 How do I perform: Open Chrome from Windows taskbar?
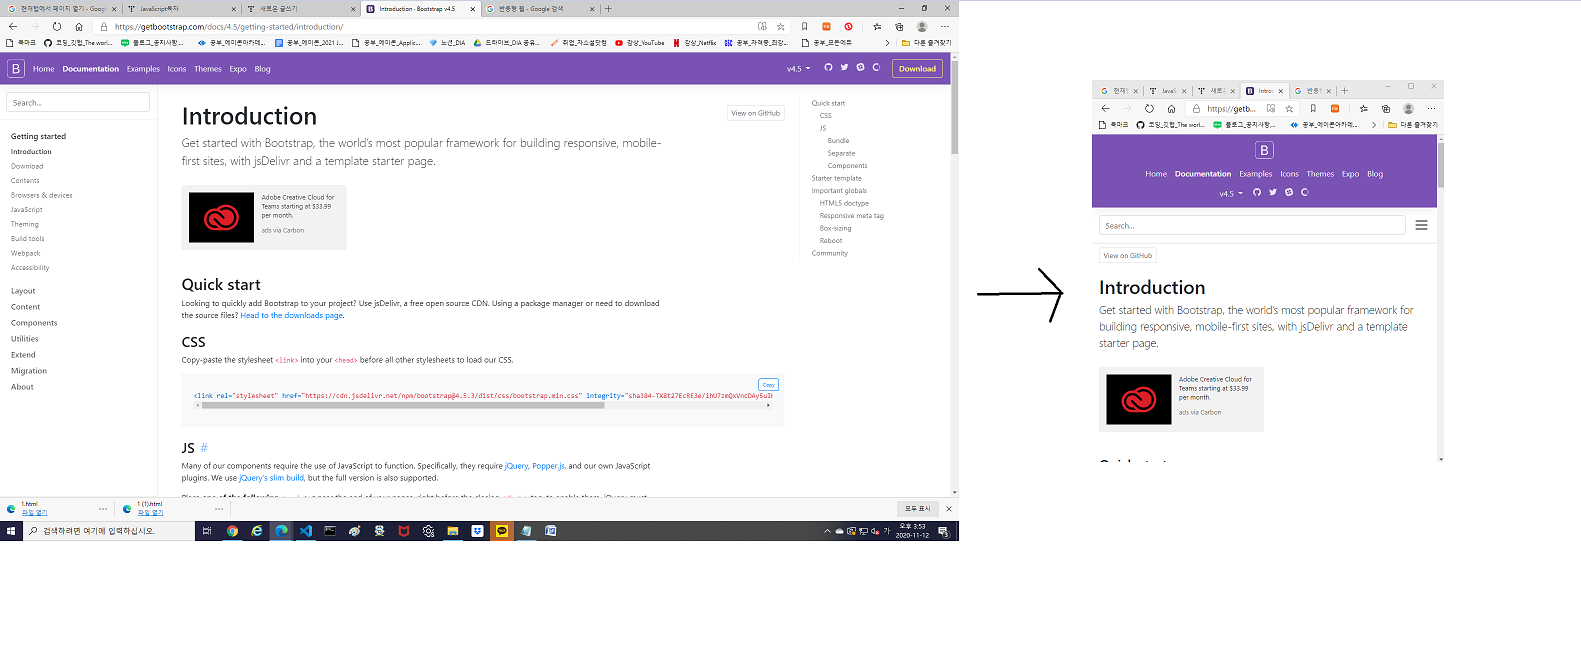coord(232,531)
